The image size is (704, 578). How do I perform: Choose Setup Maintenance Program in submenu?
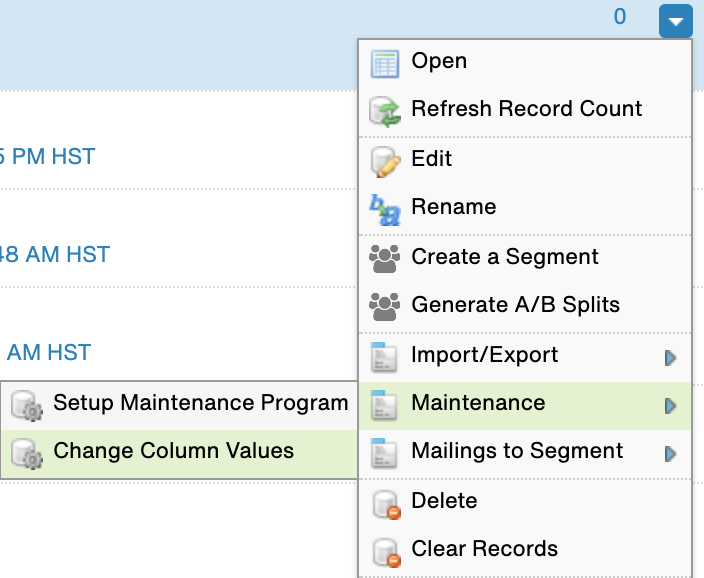point(179,406)
